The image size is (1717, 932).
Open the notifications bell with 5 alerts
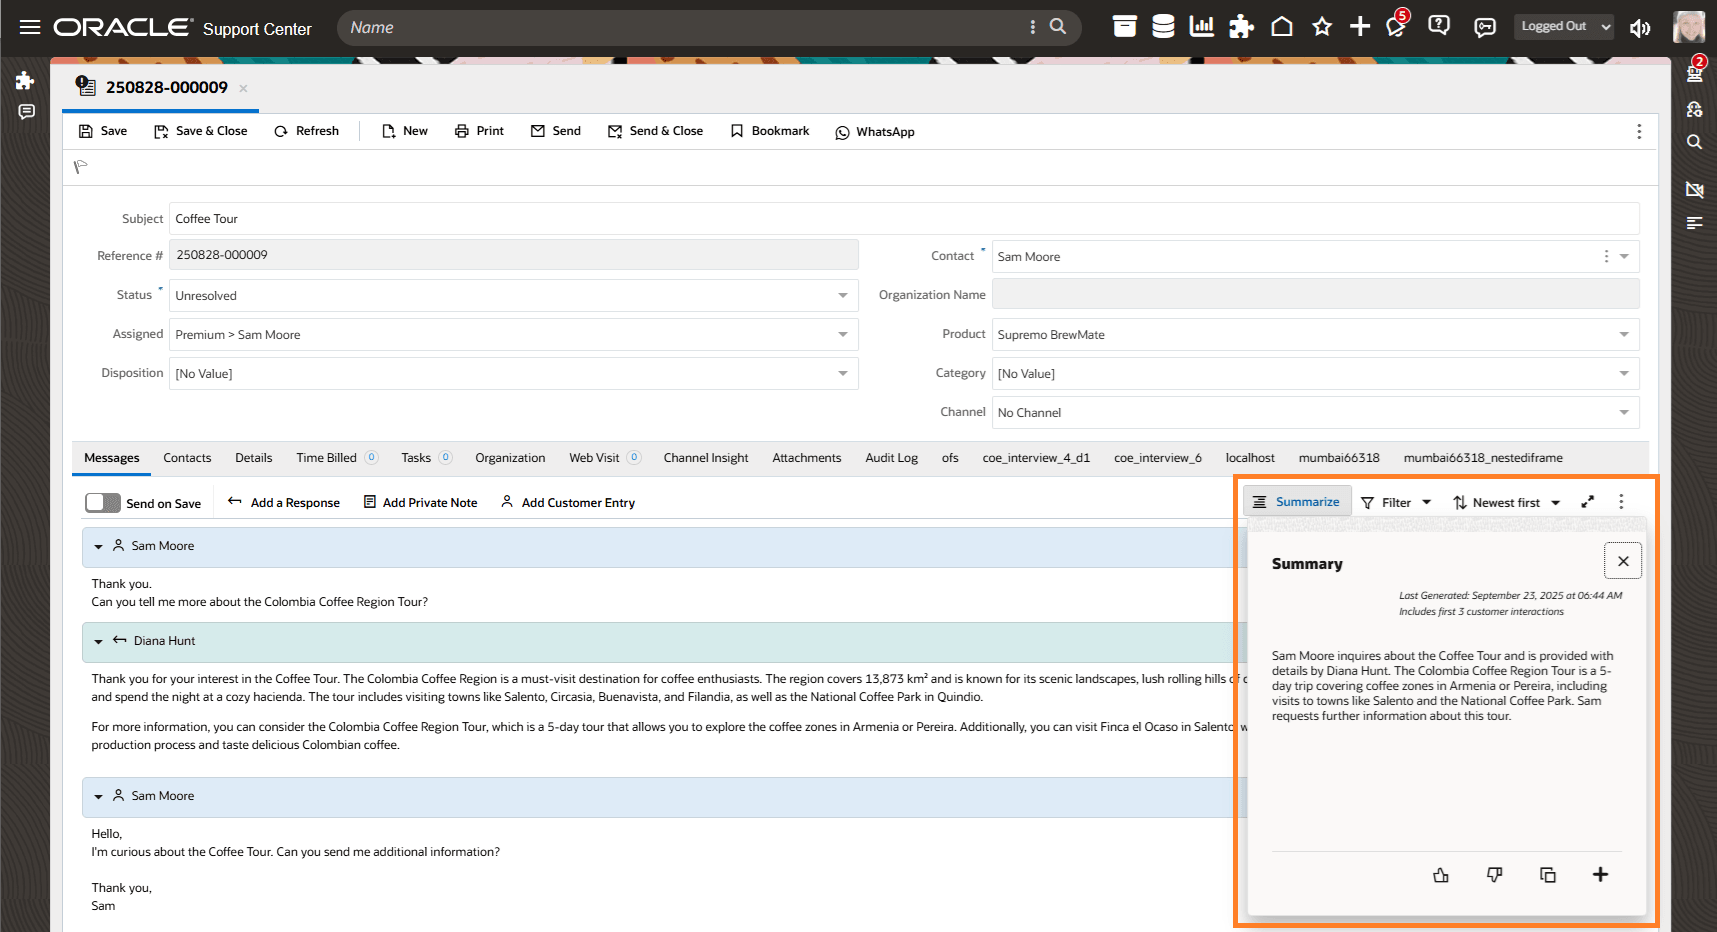(x=1395, y=27)
